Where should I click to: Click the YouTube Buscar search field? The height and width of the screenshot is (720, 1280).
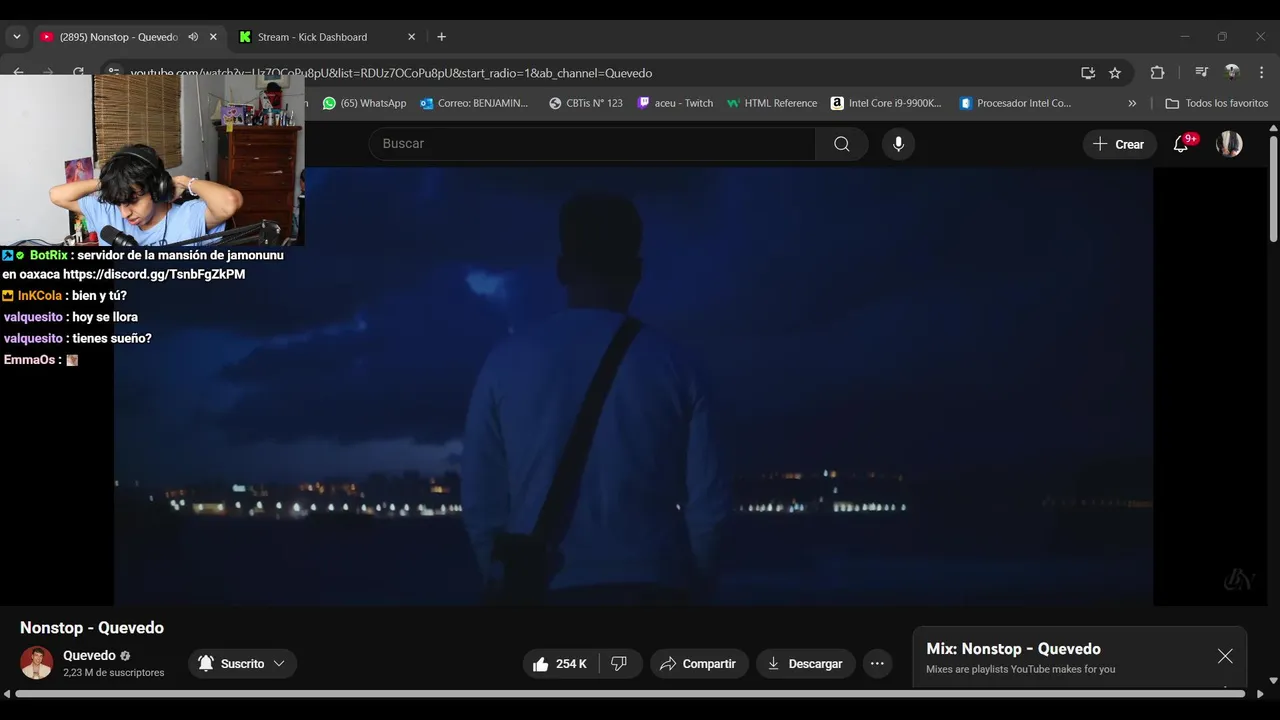tap(592, 144)
